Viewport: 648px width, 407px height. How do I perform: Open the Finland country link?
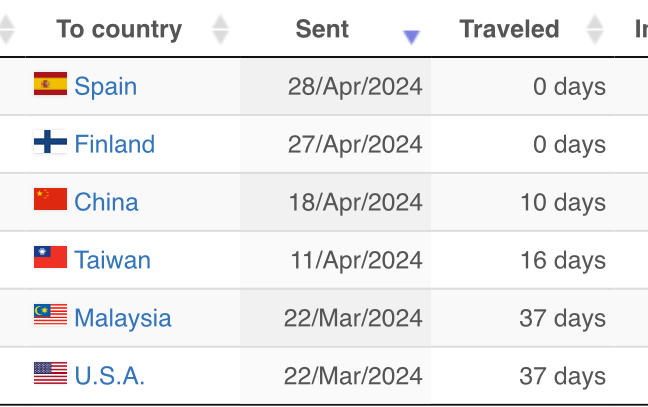[114, 144]
